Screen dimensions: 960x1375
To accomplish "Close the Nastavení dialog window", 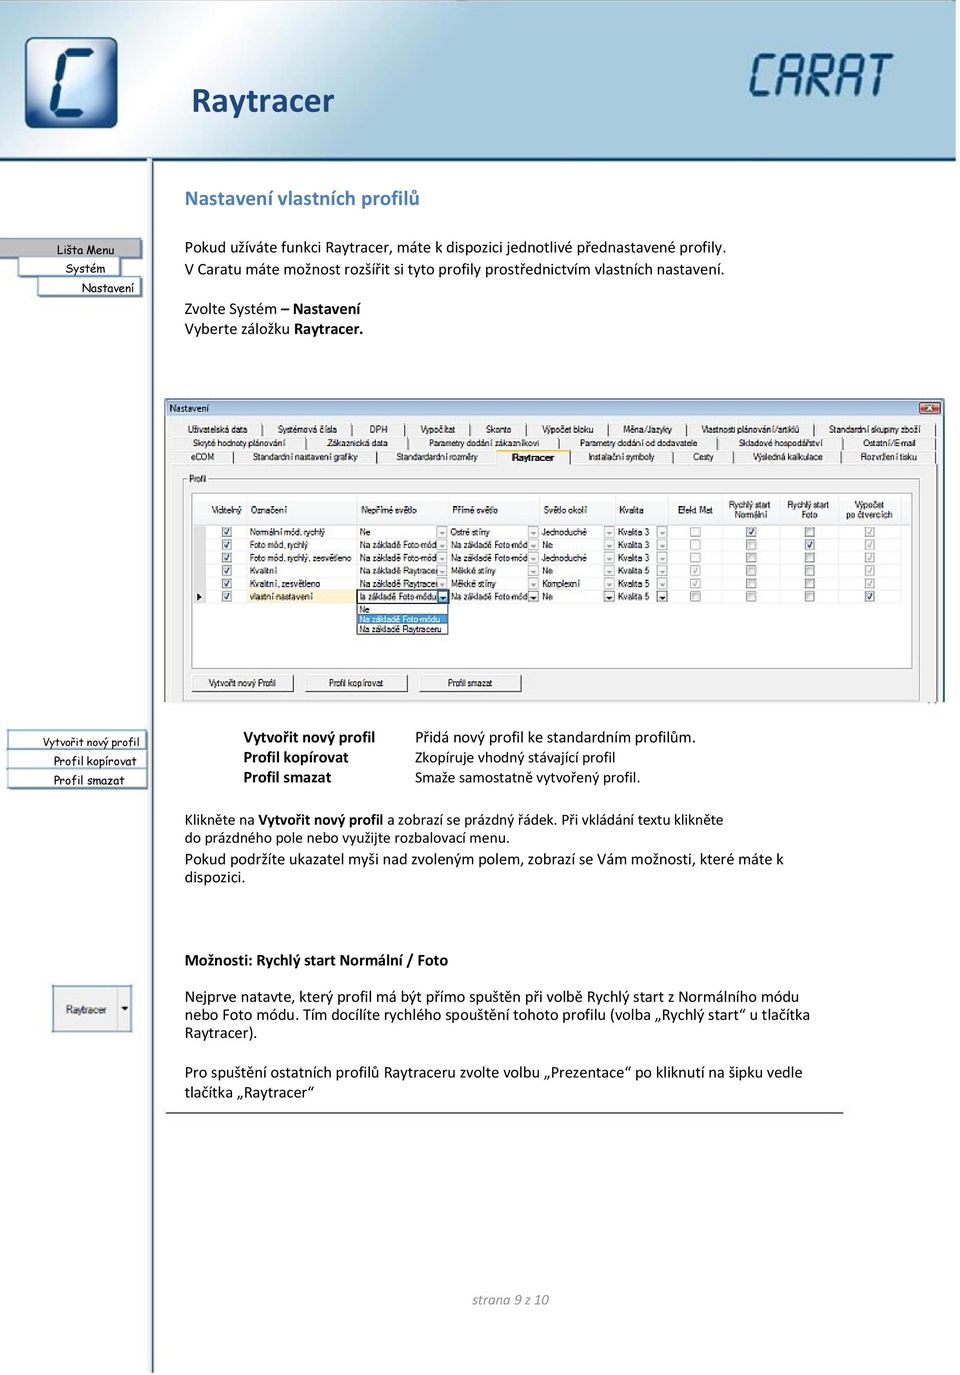I will tap(930, 408).
